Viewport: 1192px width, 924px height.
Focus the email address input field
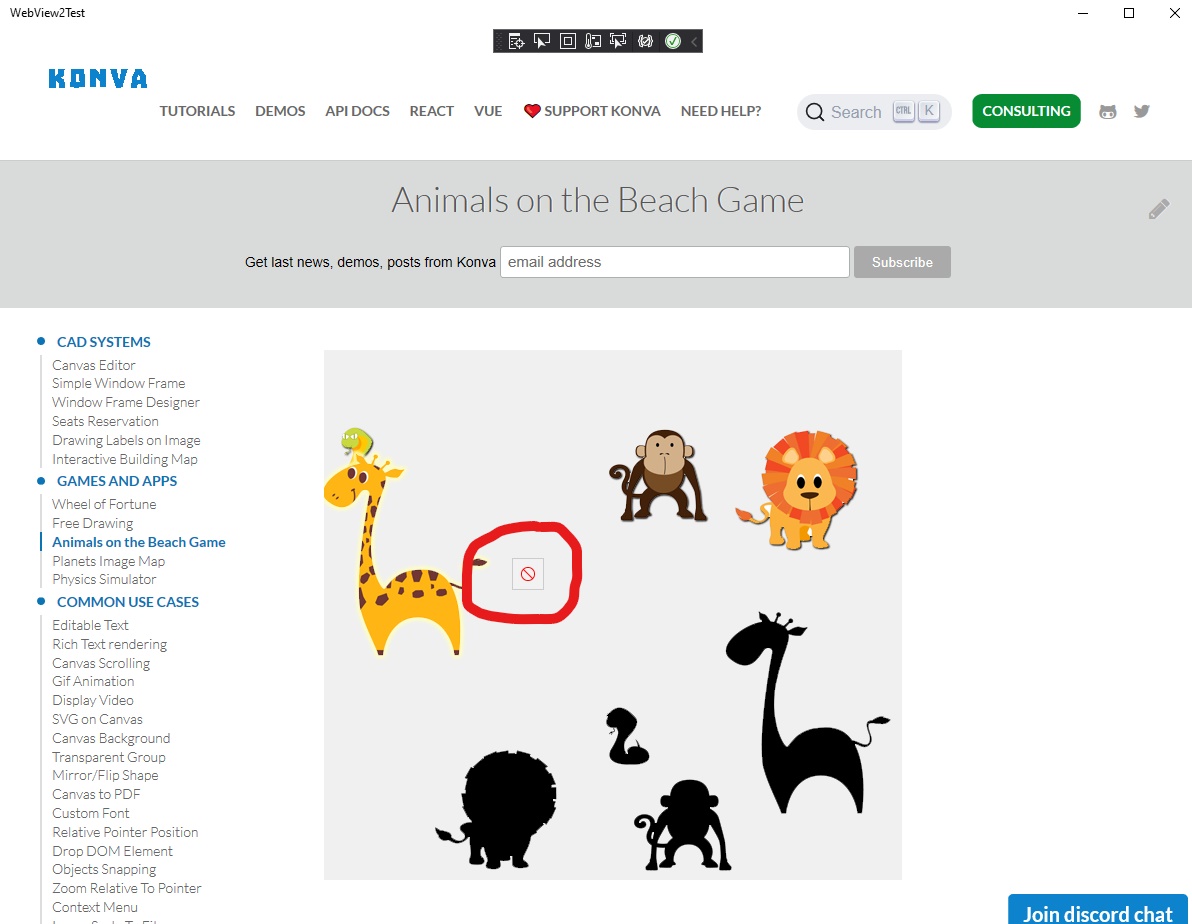pyautogui.click(x=675, y=262)
